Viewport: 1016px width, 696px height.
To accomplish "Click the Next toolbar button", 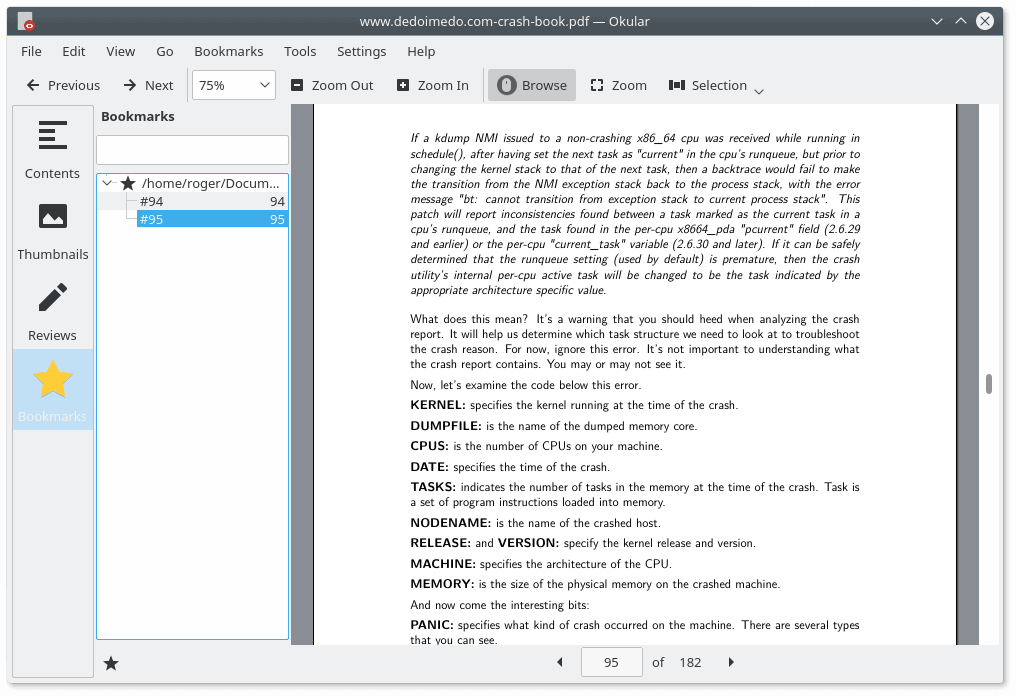I will coord(148,85).
